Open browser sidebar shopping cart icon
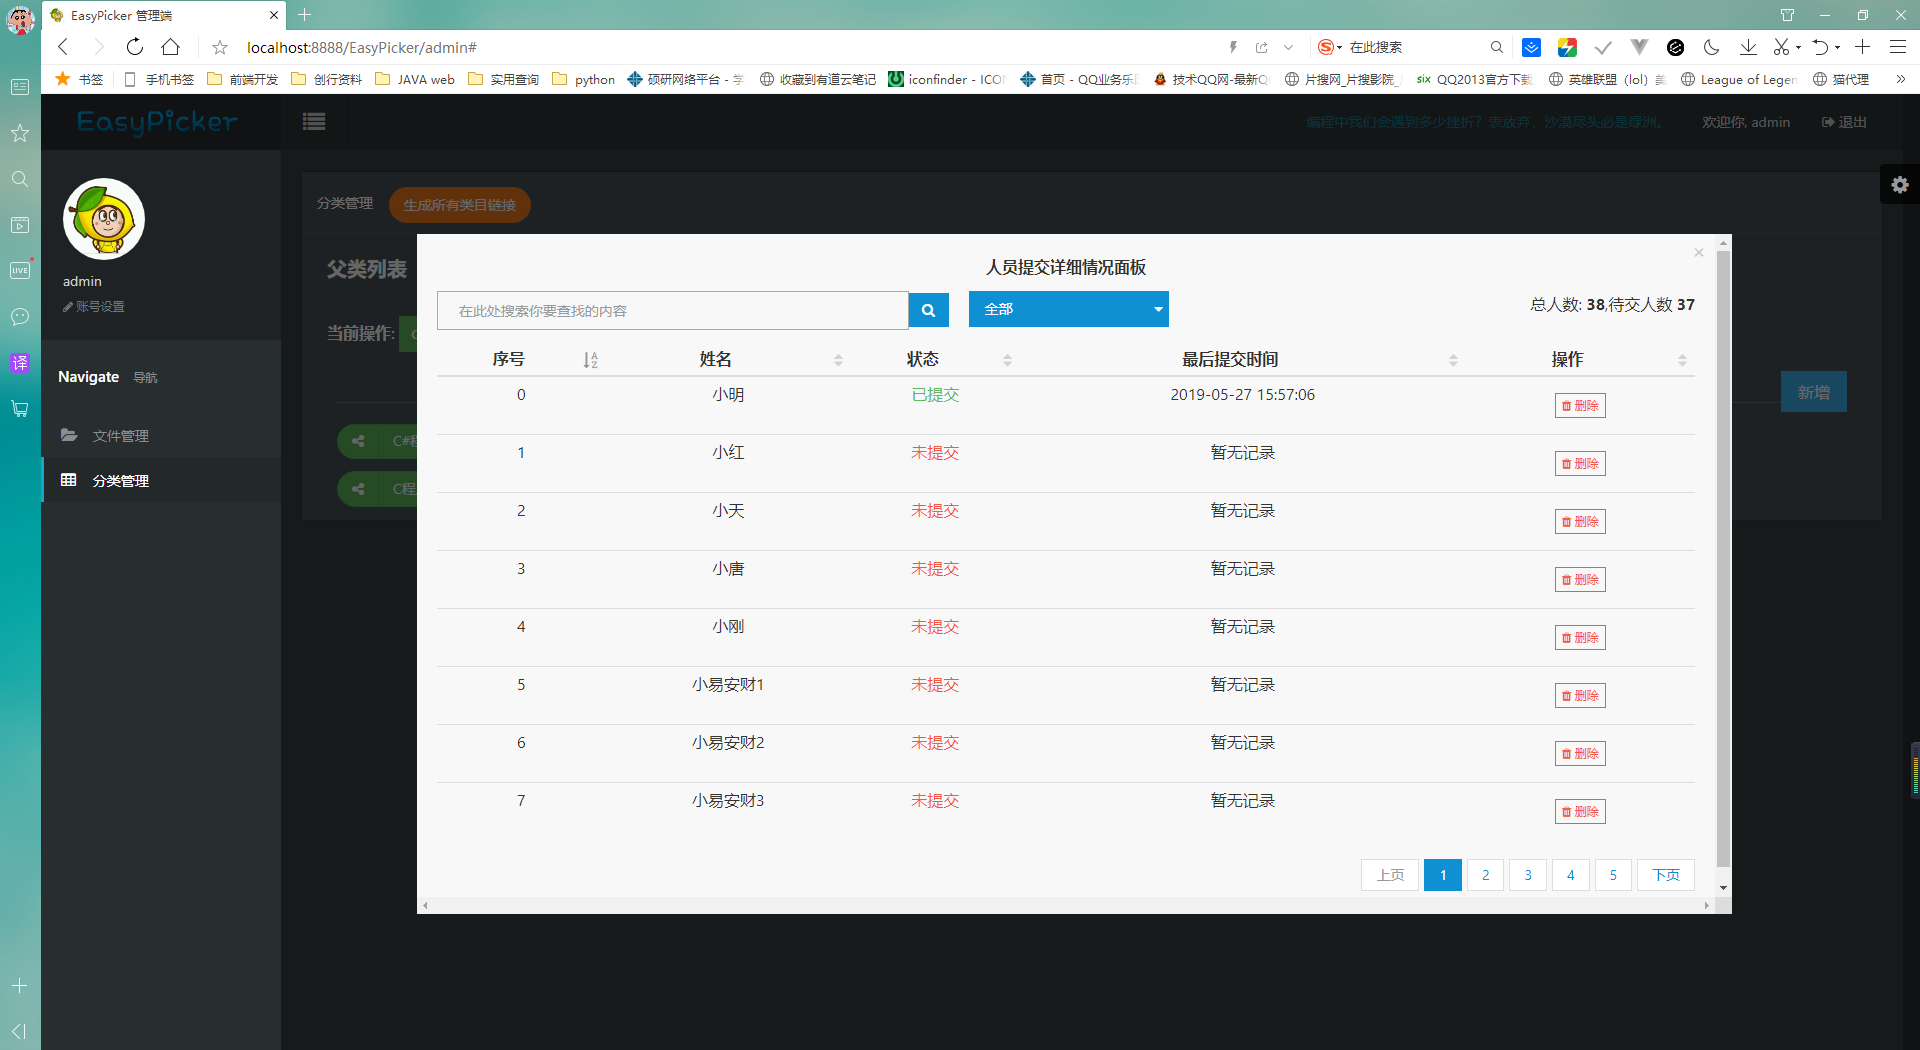This screenshot has width=1920, height=1050. (20, 409)
